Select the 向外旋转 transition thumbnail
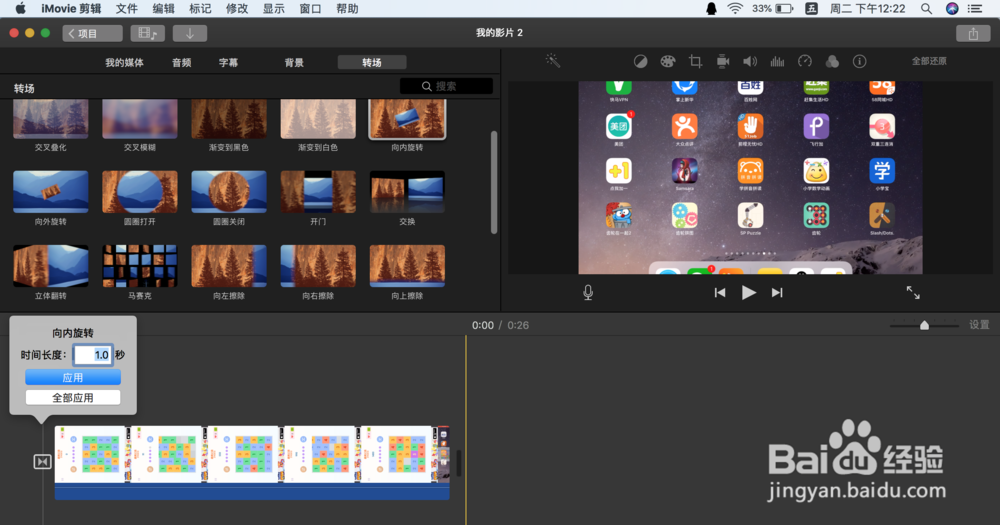Viewport: 1000px width, 525px height. click(50, 191)
